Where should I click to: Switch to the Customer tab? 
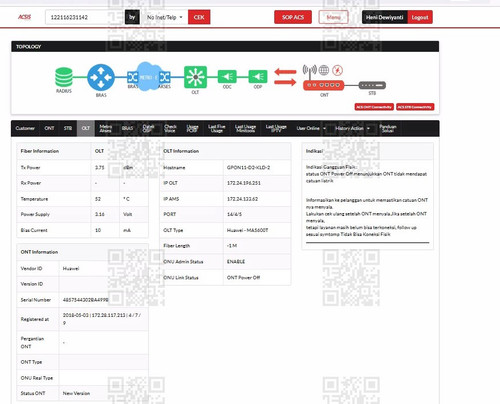(x=25, y=128)
